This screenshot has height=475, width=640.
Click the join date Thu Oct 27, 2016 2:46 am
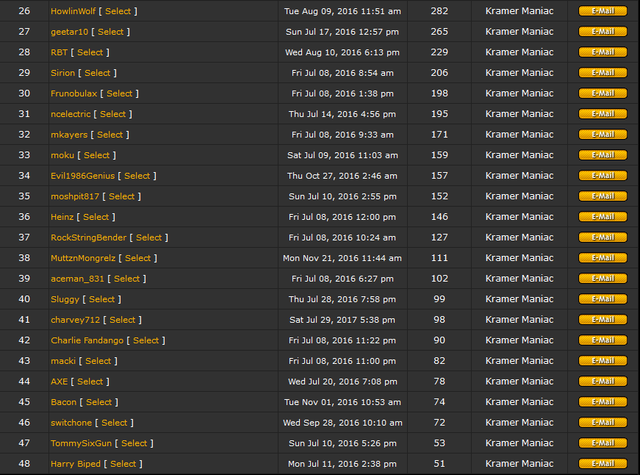(342, 176)
